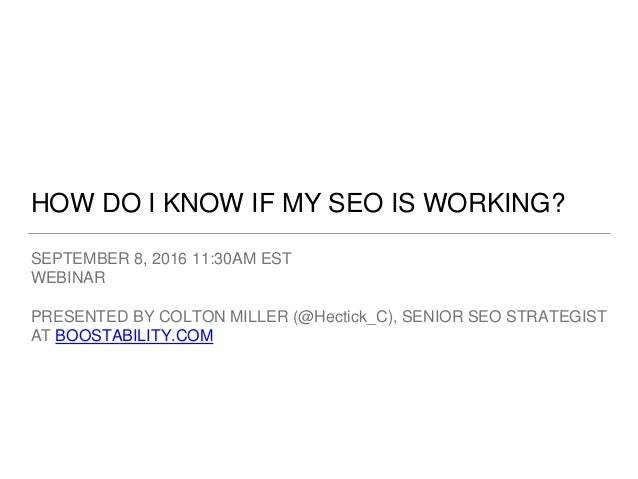Click the SEPTEMBER 8, 2016 date text
Image resolution: width=638 pixels, height=479 pixels.
(x=109, y=259)
